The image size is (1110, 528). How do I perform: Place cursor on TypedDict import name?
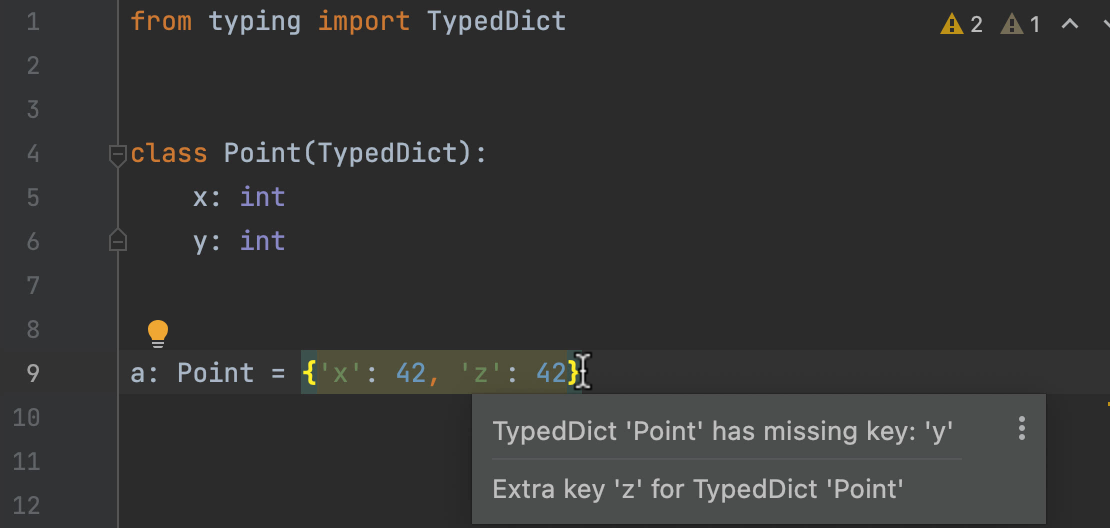496,21
